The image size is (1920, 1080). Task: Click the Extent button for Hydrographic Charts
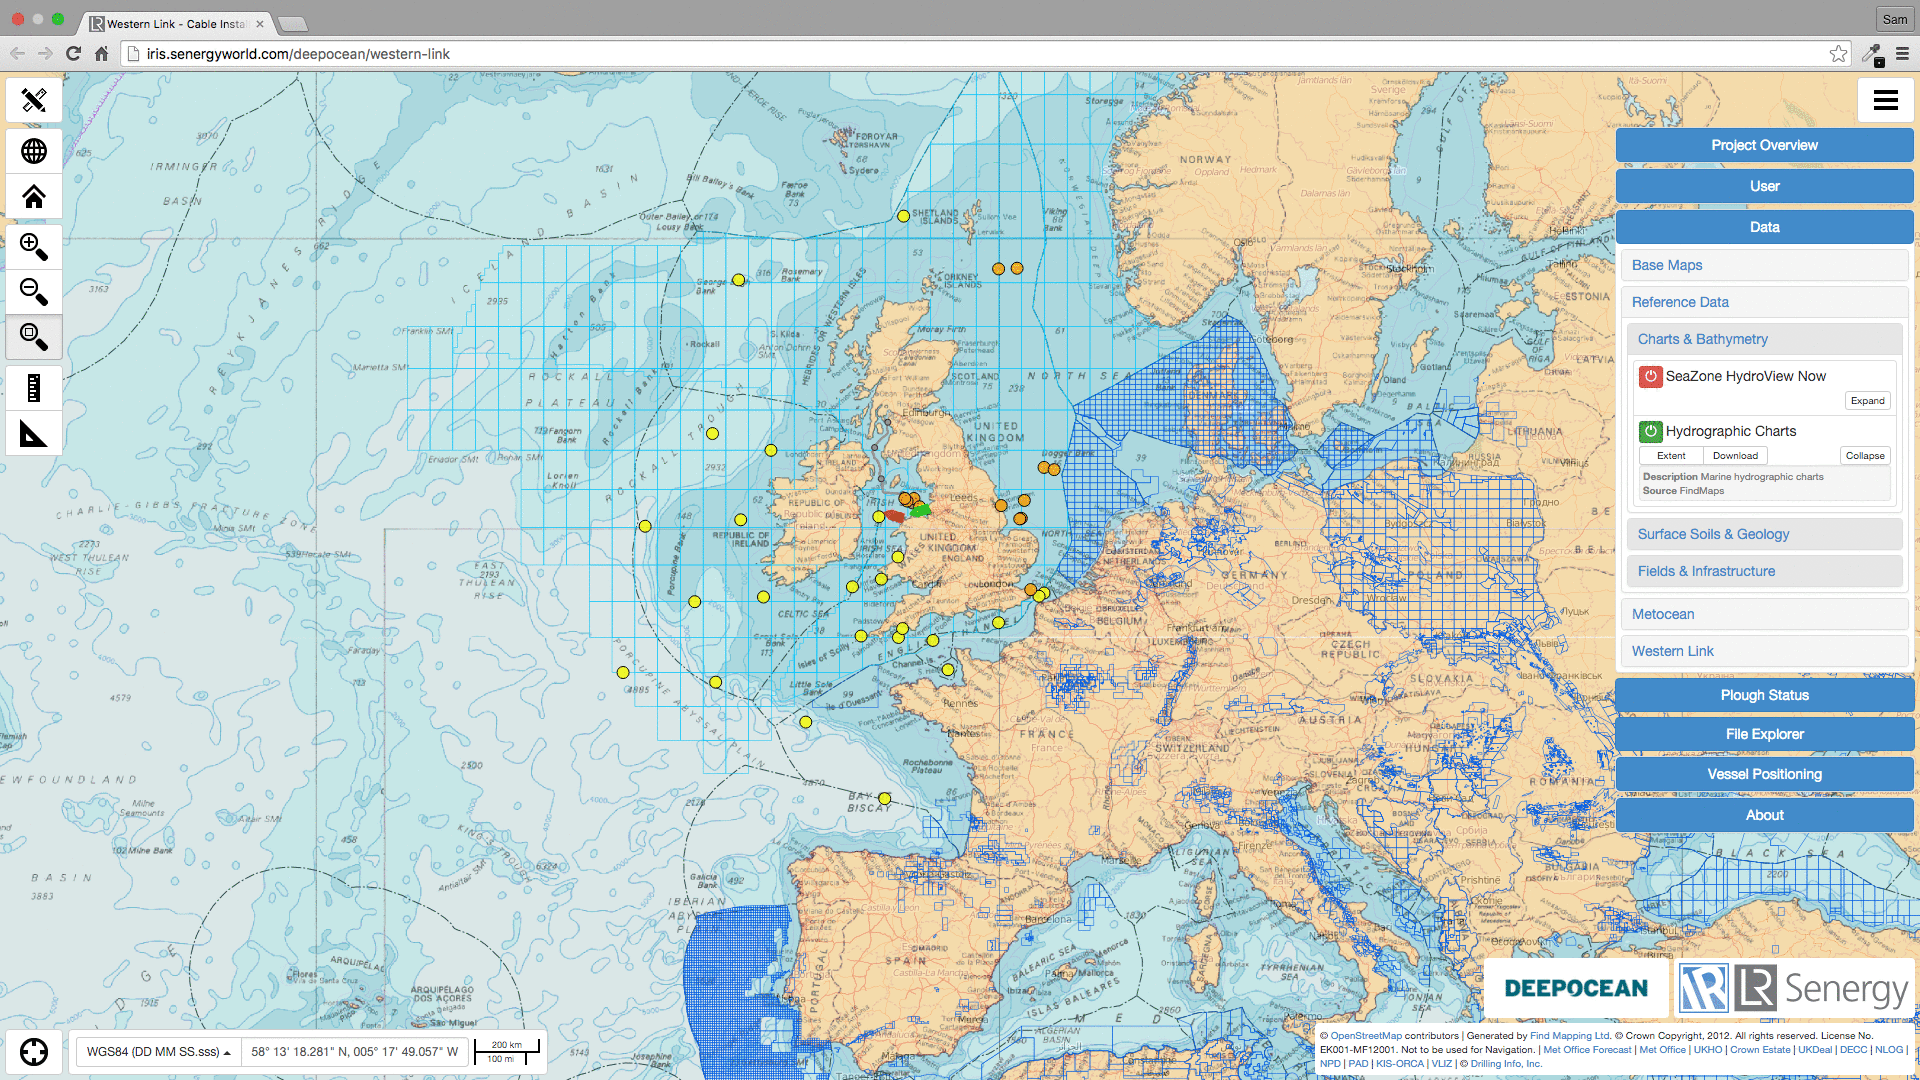coord(1671,456)
